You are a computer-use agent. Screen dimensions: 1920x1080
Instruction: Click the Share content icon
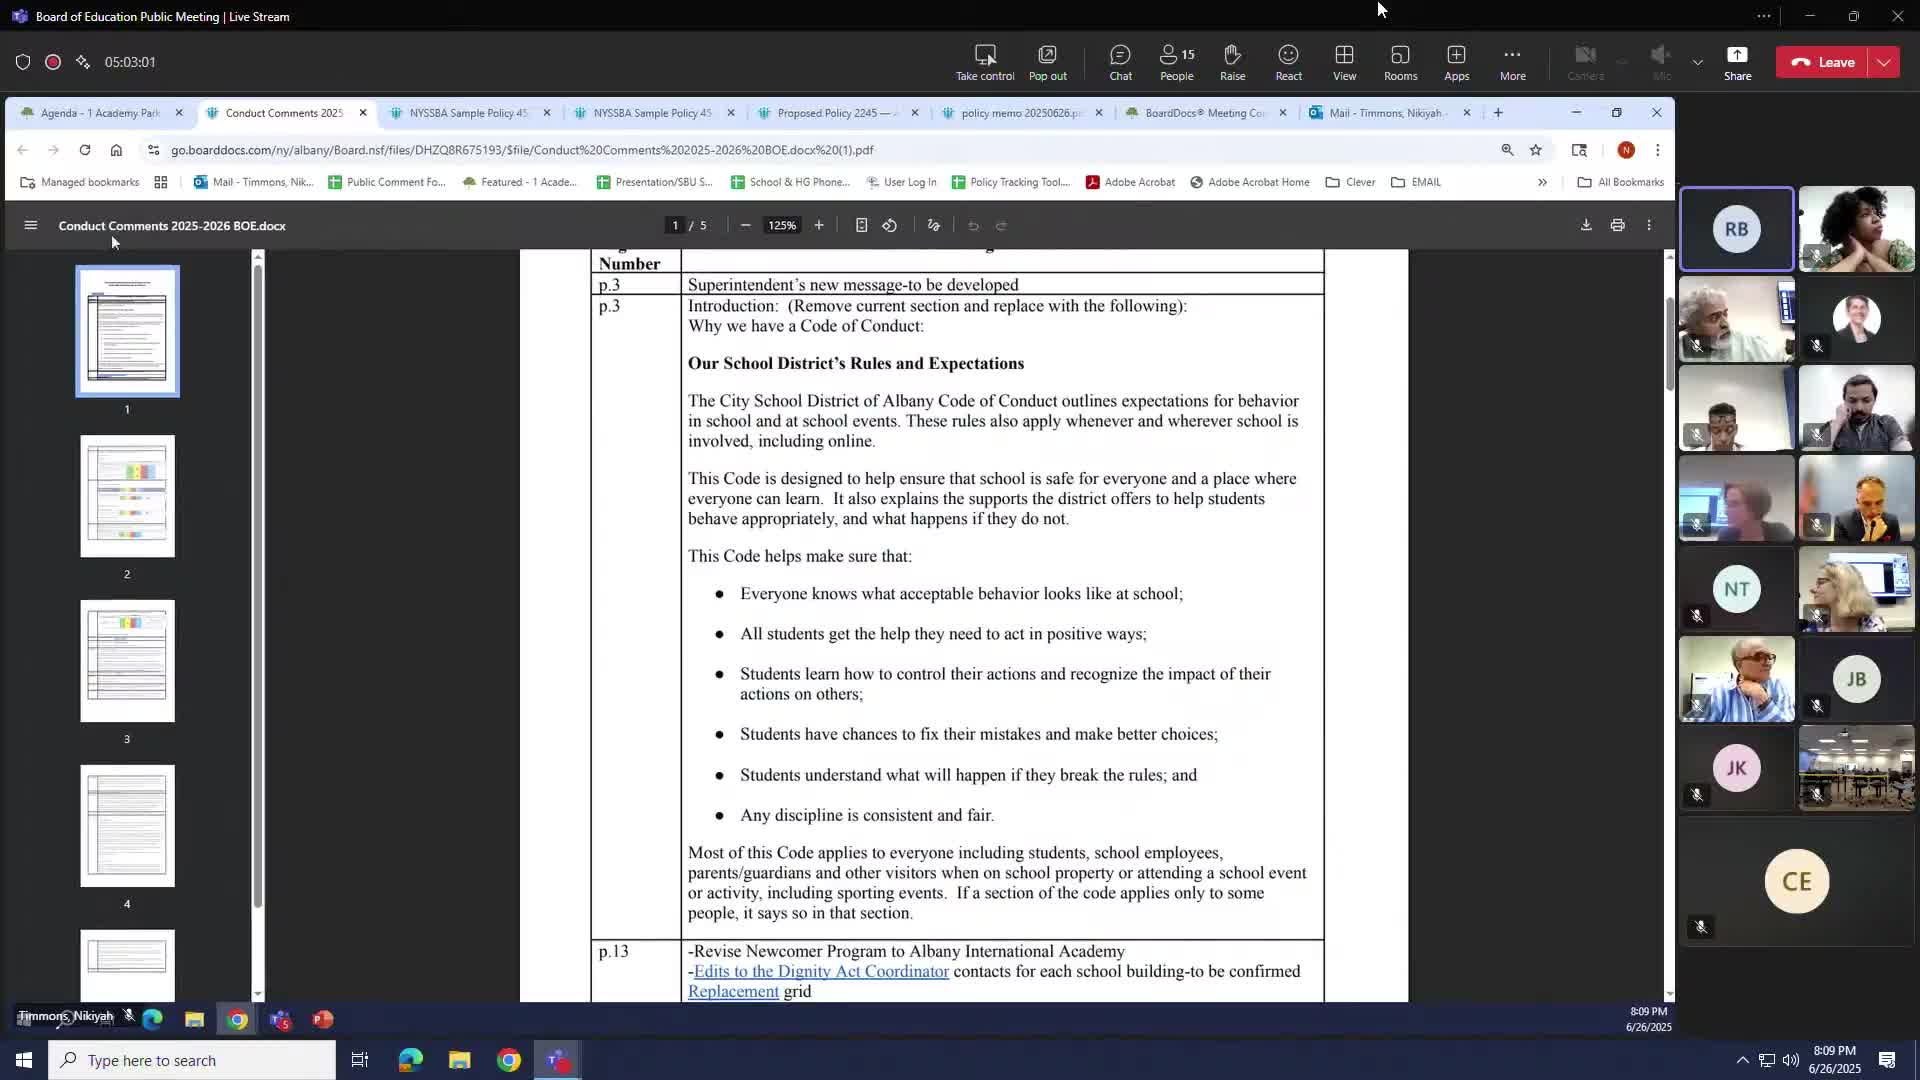tap(1737, 62)
